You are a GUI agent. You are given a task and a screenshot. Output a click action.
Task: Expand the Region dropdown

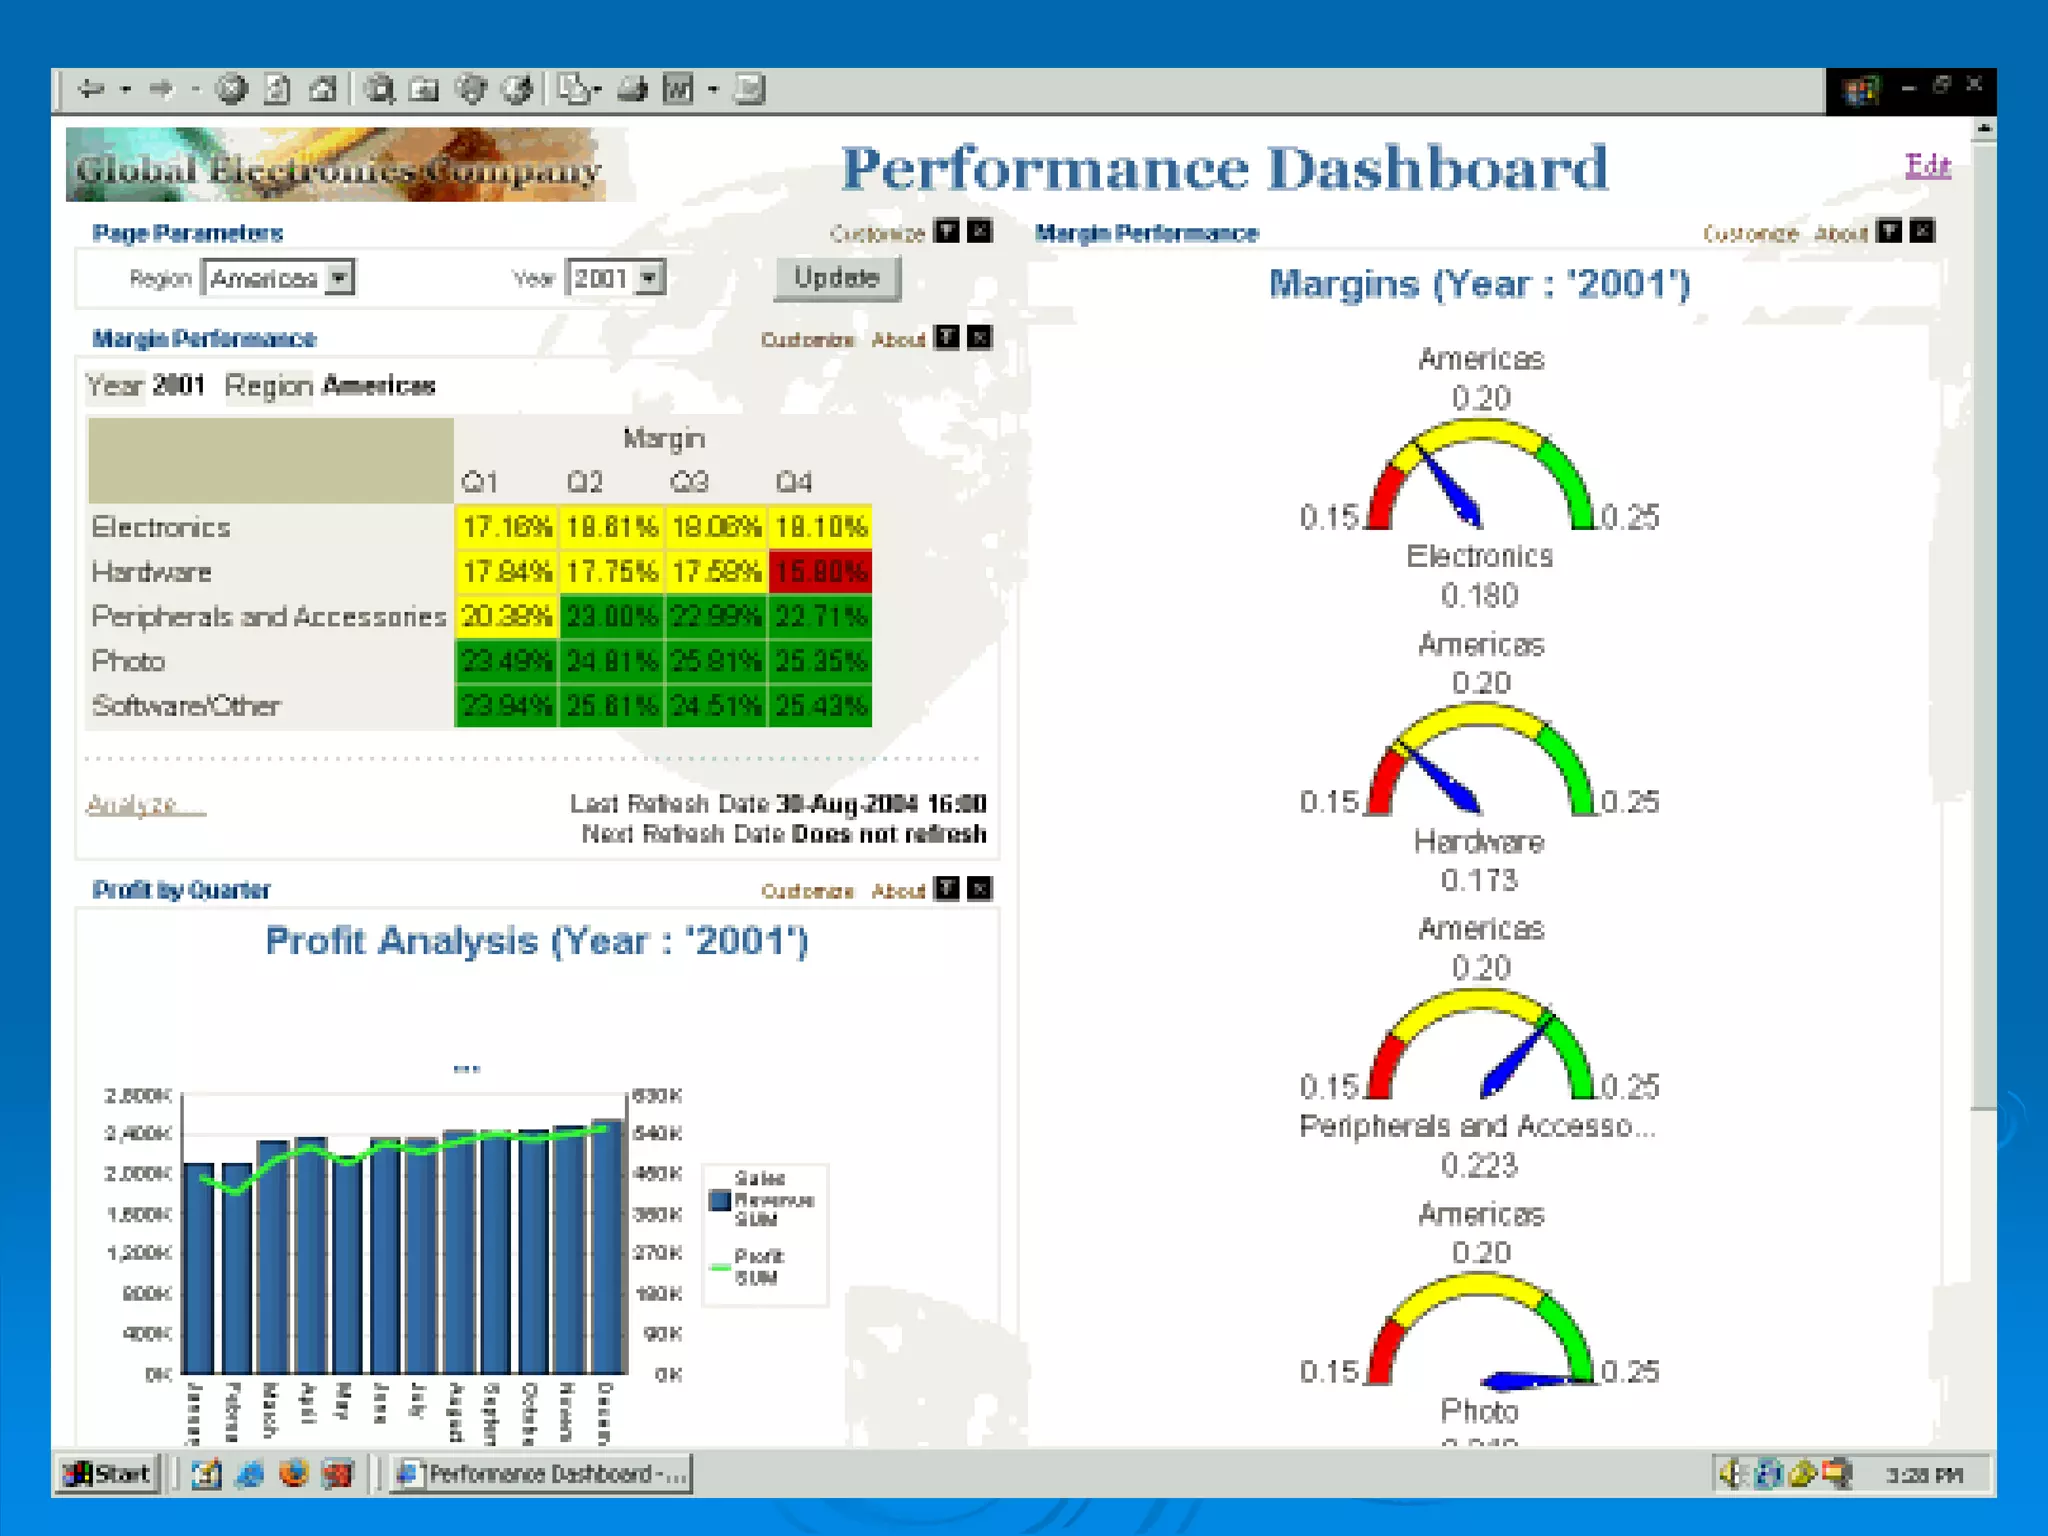(340, 278)
